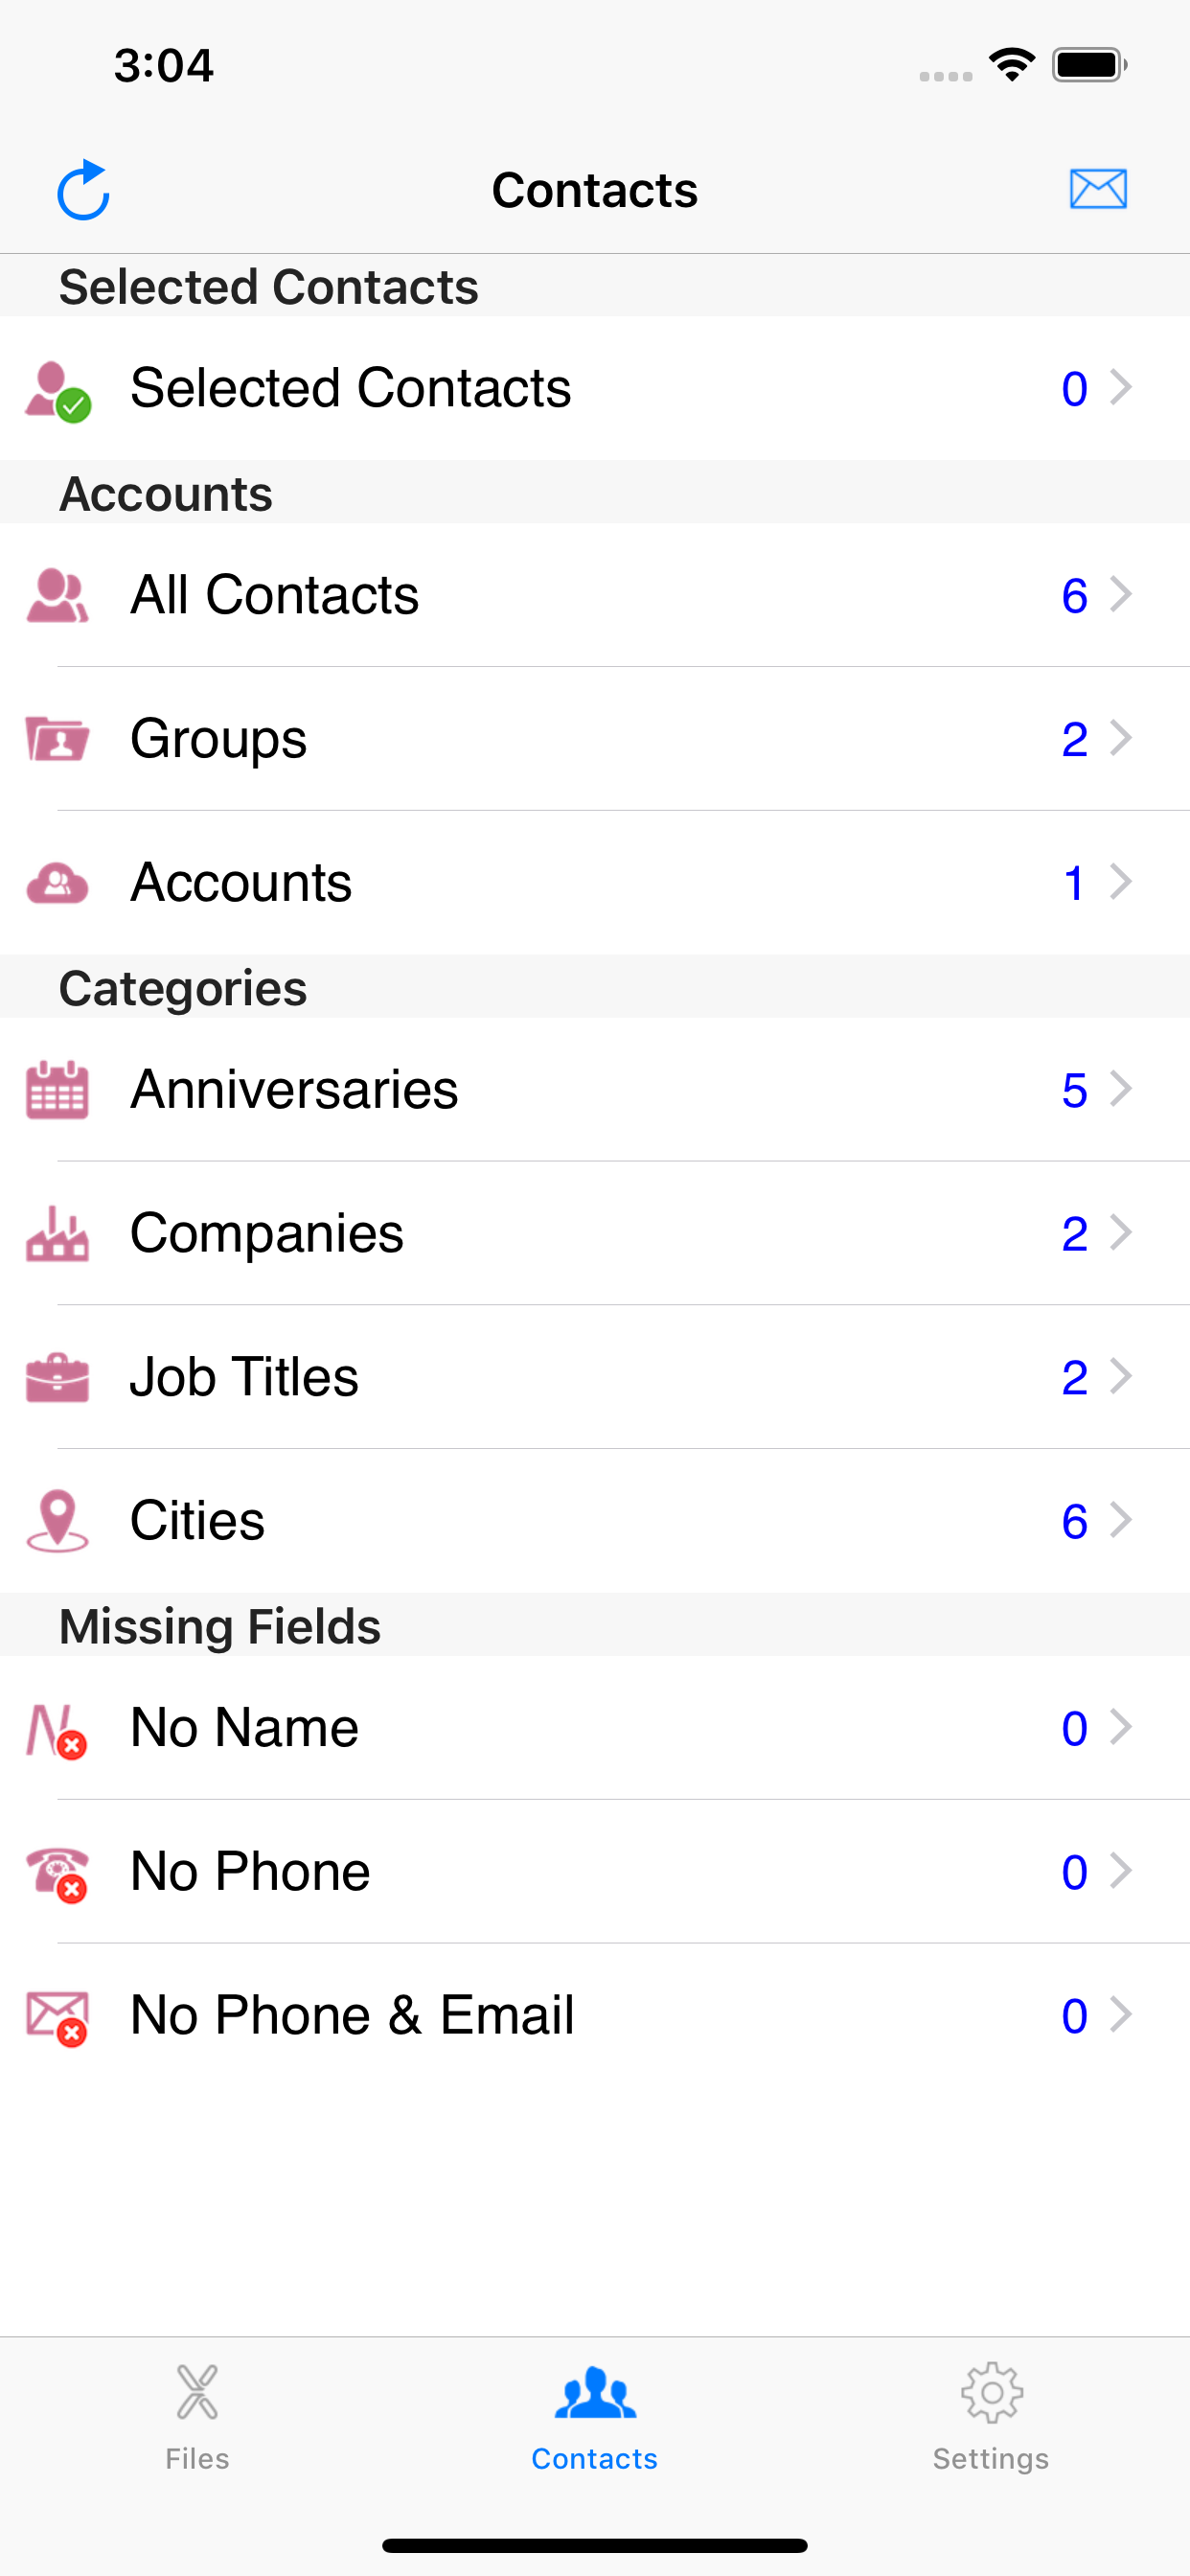The width and height of the screenshot is (1190, 2576).
Task: Tap the Groups count number 2
Action: pos(1074,739)
